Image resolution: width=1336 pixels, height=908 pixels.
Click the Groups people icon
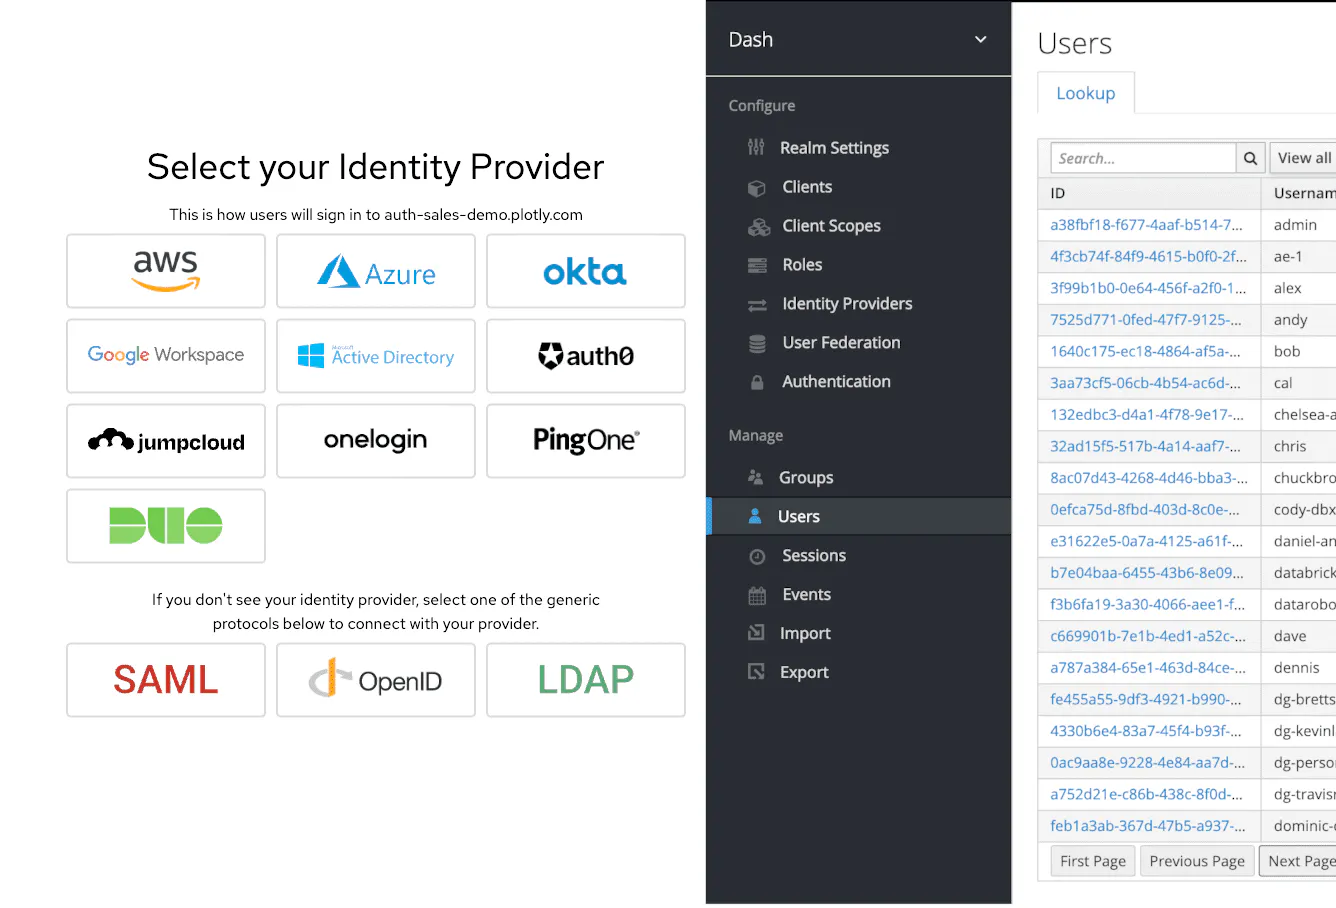tap(756, 478)
